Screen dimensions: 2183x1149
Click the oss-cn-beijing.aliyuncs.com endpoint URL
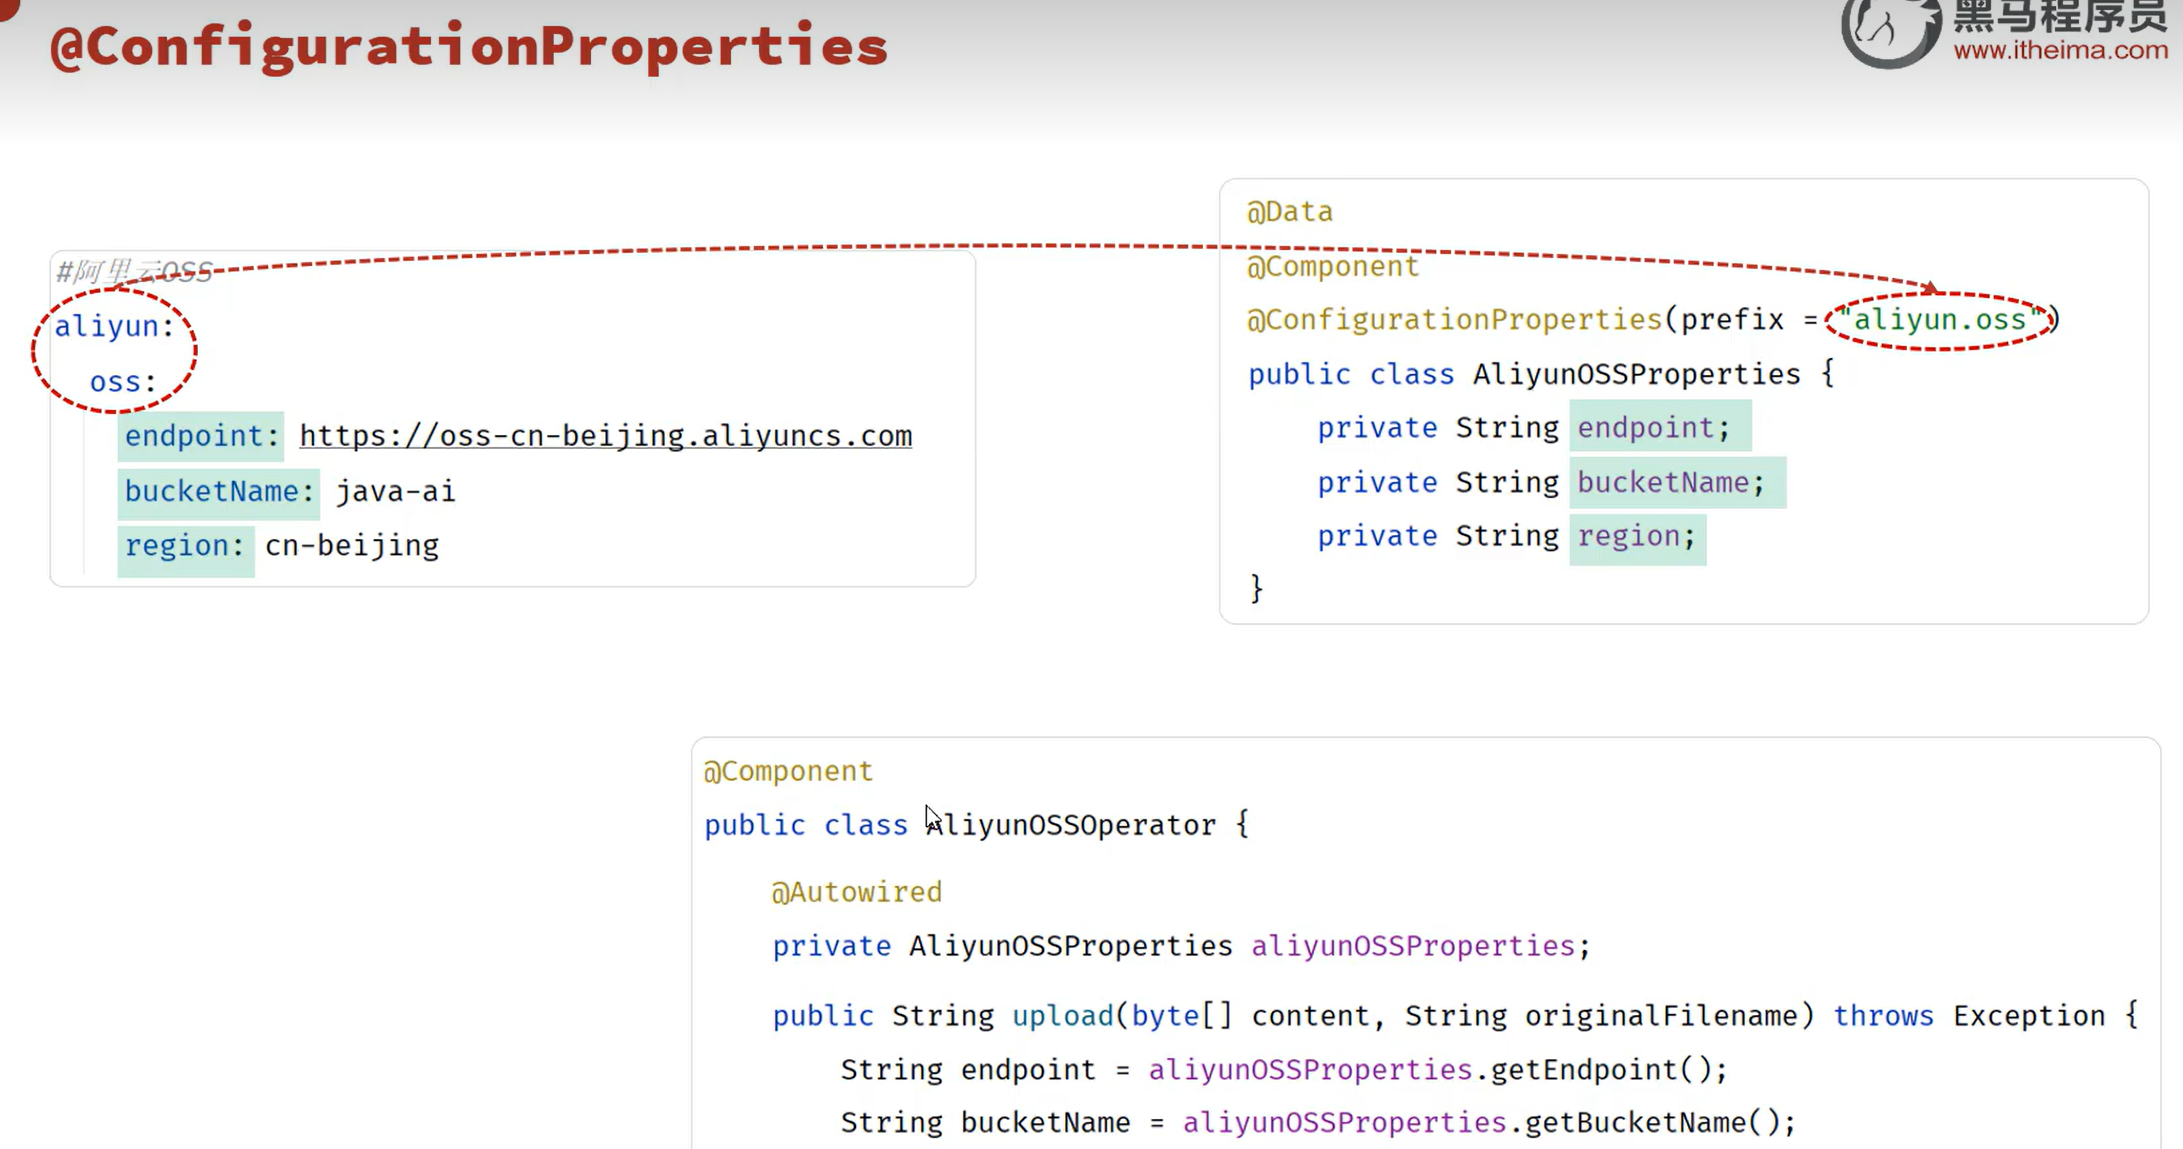pyautogui.click(x=606, y=436)
